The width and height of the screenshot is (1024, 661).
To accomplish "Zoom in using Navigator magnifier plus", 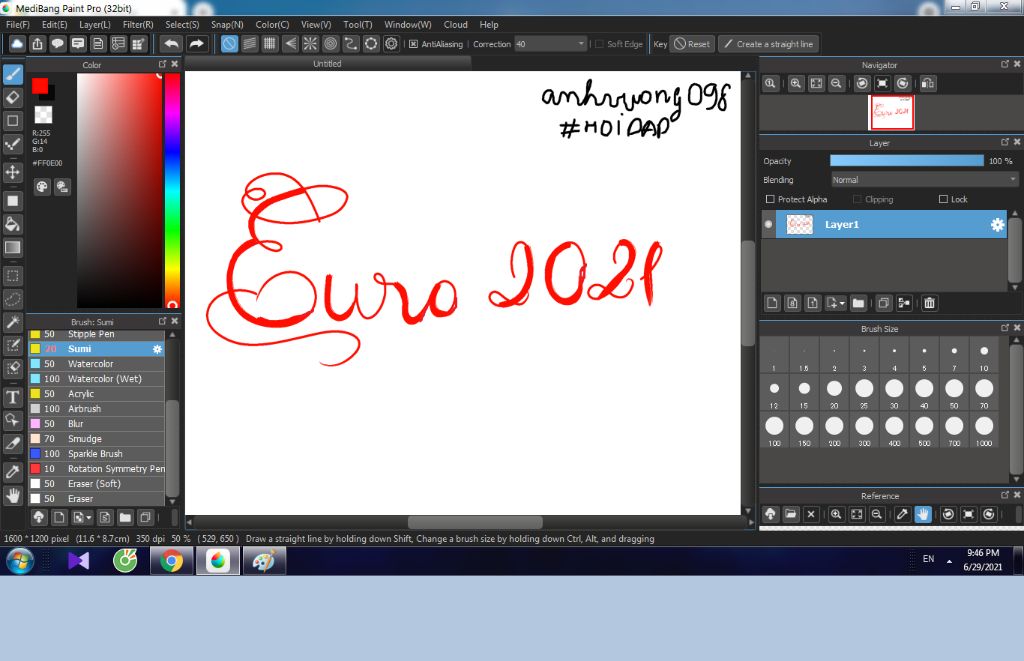I will (795, 83).
